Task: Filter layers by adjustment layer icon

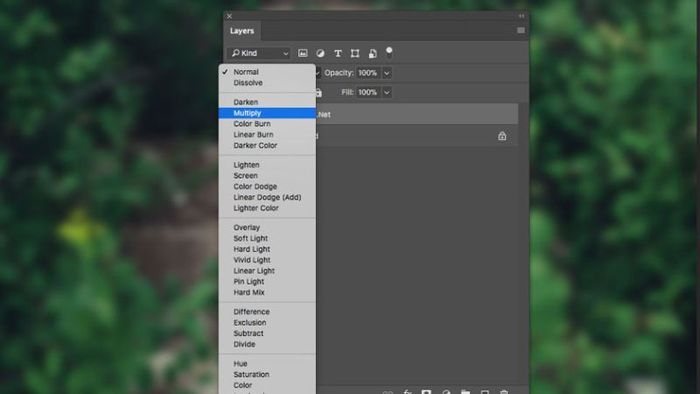Action: tap(320, 53)
